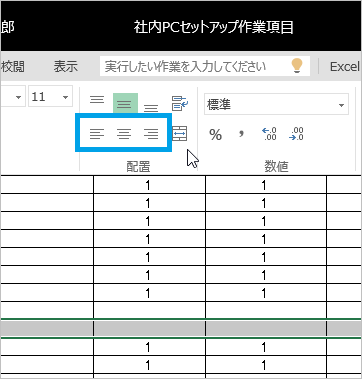Click the merge and center icon
Viewport: 362px width, 379px height.
coord(180,134)
